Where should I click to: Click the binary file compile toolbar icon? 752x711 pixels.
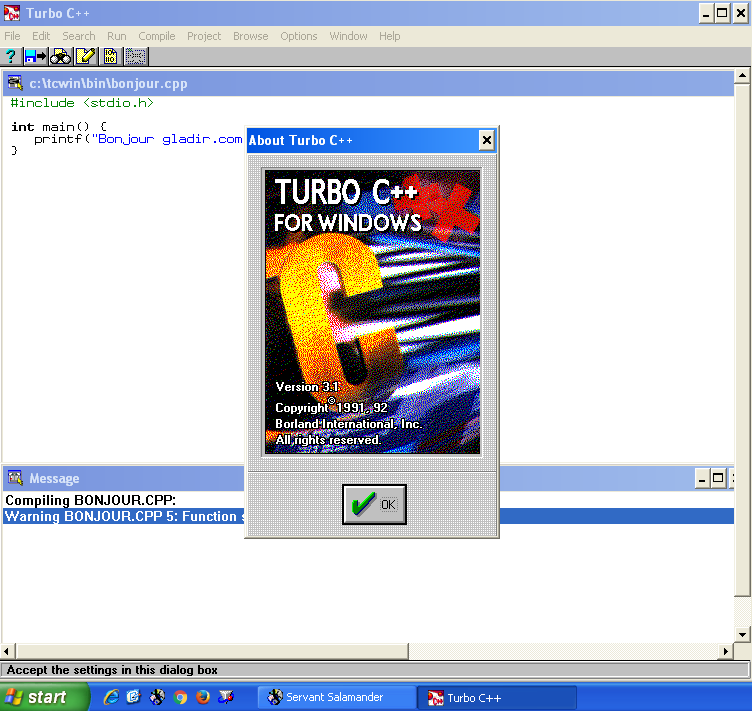[x=110, y=57]
